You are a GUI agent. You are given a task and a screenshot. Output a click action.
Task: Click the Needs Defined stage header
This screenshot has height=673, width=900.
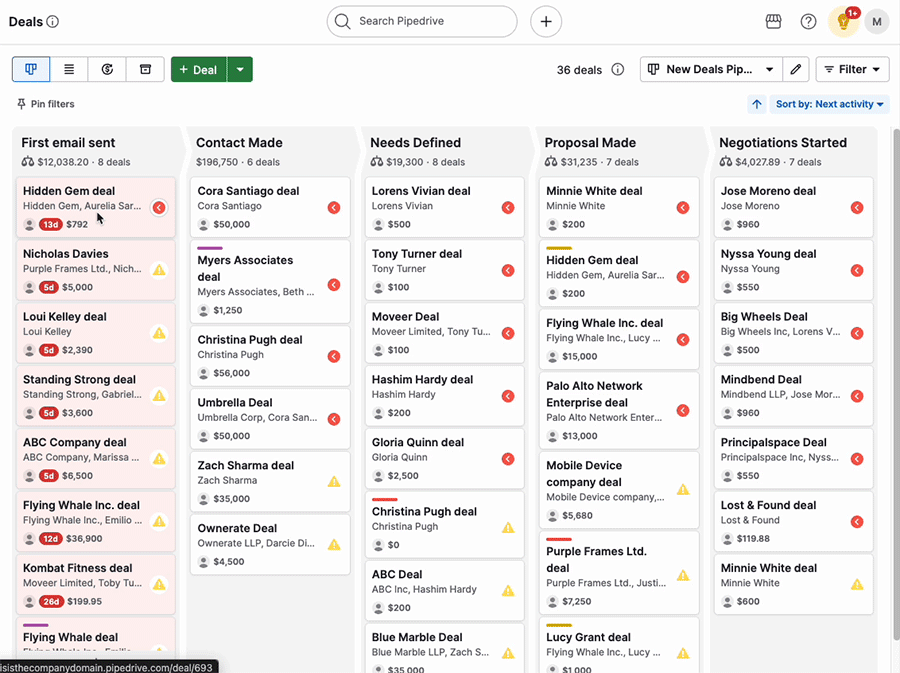click(x=416, y=143)
